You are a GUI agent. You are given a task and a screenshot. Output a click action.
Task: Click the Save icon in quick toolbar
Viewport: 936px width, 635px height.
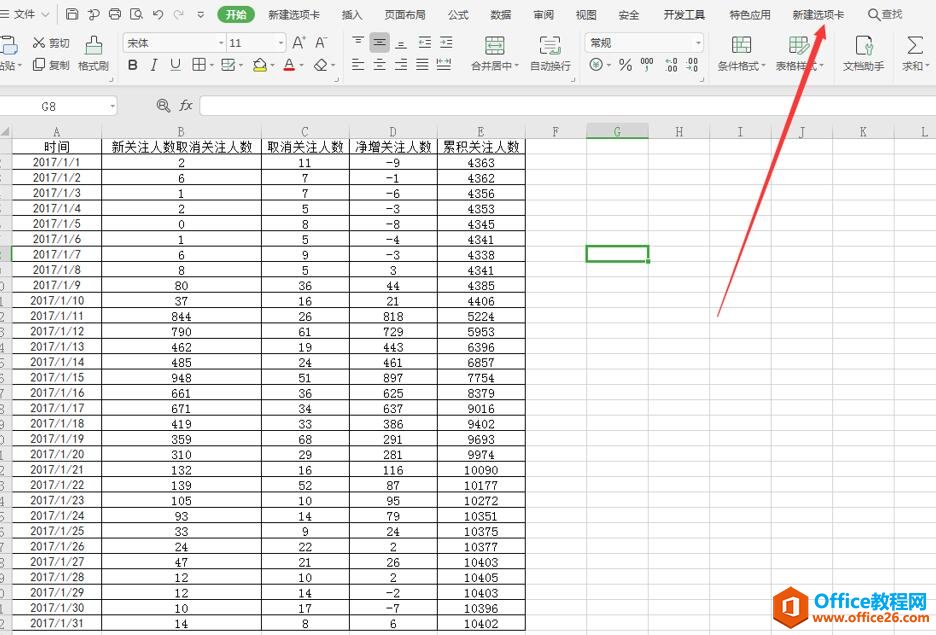pos(72,14)
